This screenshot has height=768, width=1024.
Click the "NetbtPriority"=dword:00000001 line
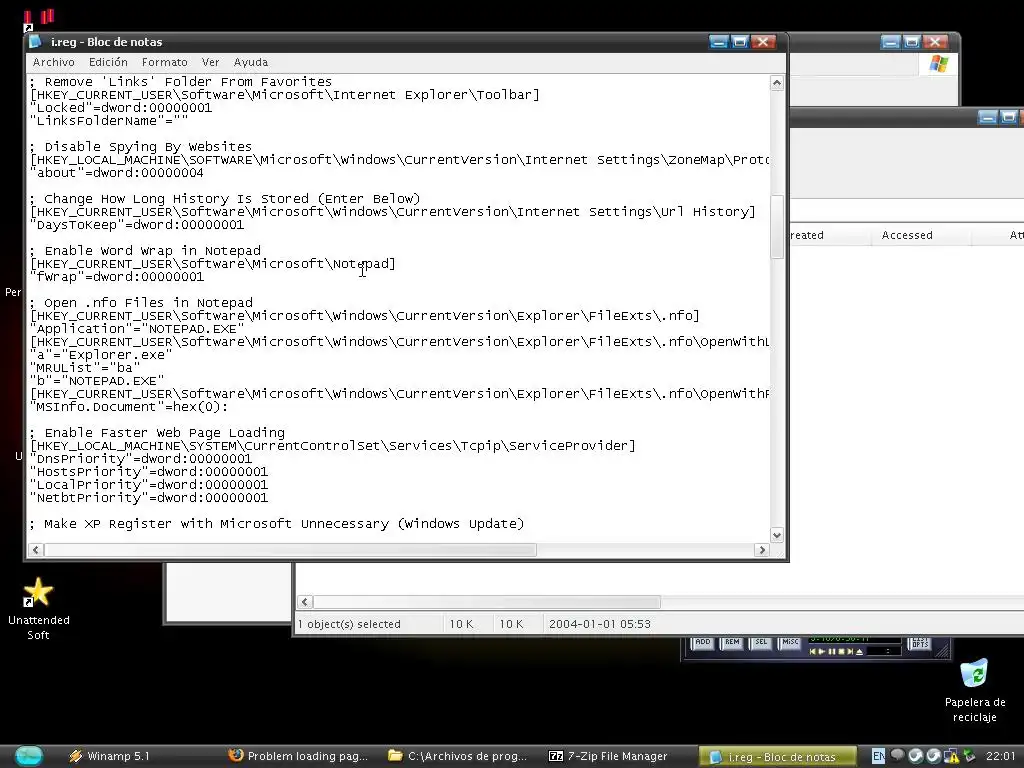pos(149,498)
